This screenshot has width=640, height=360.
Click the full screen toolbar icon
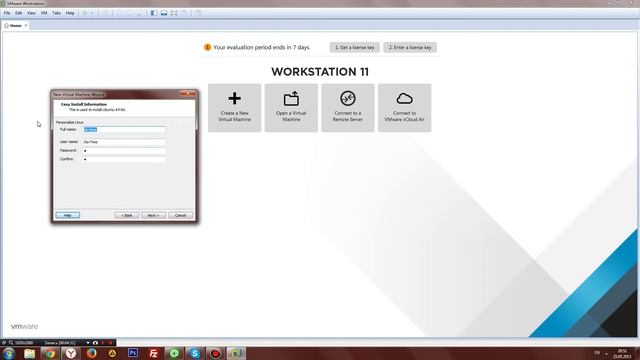point(174,13)
